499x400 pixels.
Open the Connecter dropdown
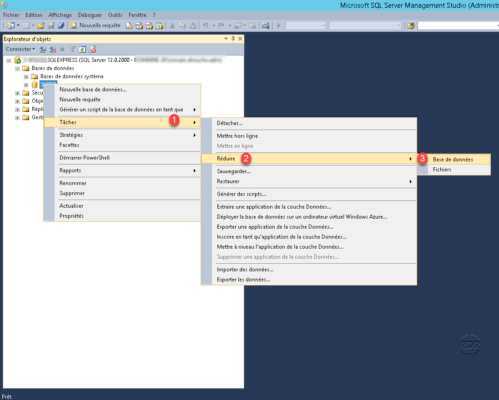click(20, 49)
